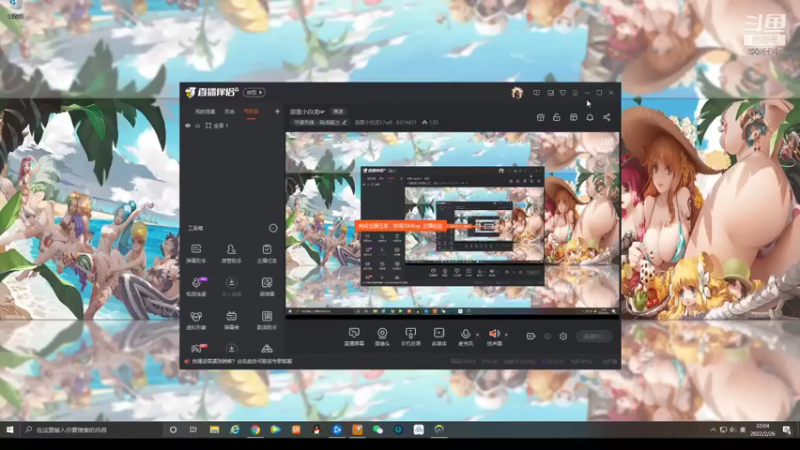Image resolution: width=800 pixels, height=450 pixels.
Task: Add a new scene with plus button
Action: click(277, 111)
